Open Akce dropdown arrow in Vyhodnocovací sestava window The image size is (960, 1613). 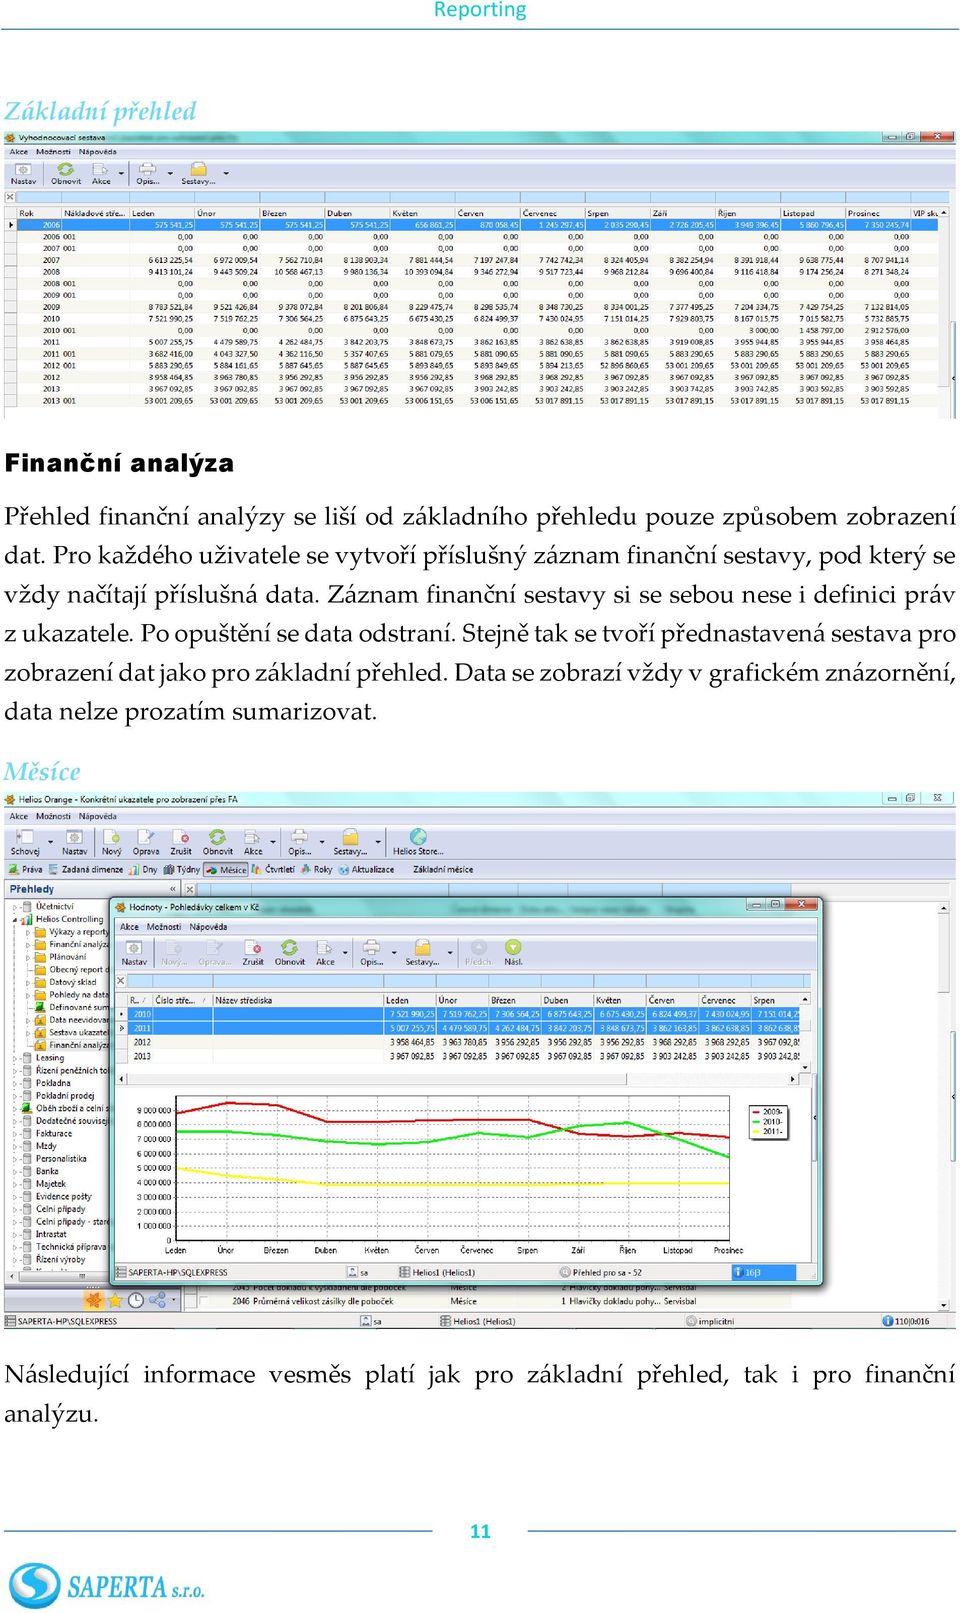pyautogui.click(x=121, y=173)
